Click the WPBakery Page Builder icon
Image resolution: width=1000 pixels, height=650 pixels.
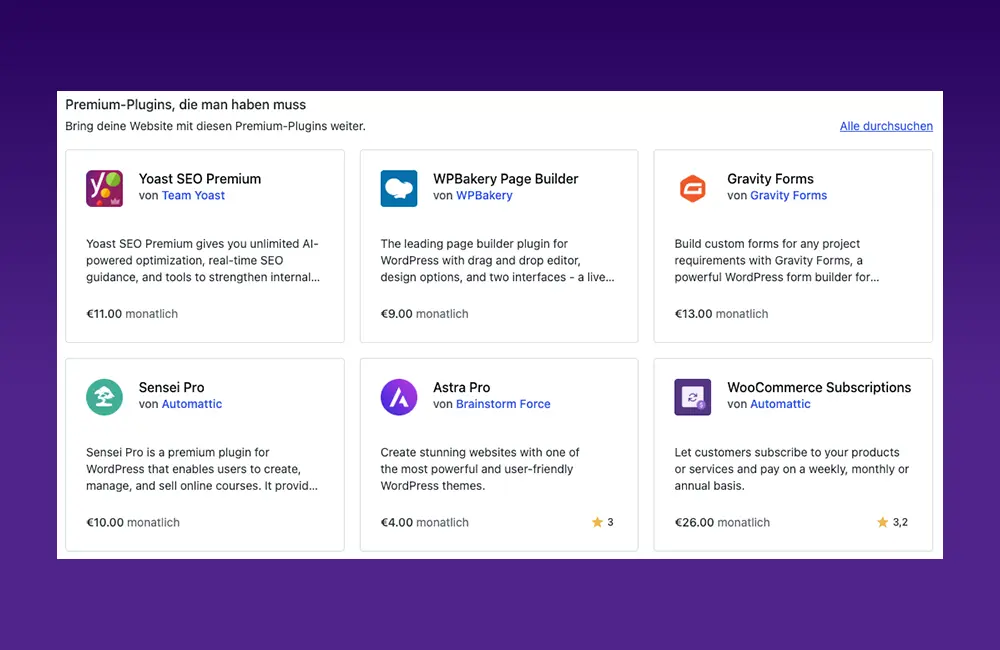pyautogui.click(x=399, y=188)
